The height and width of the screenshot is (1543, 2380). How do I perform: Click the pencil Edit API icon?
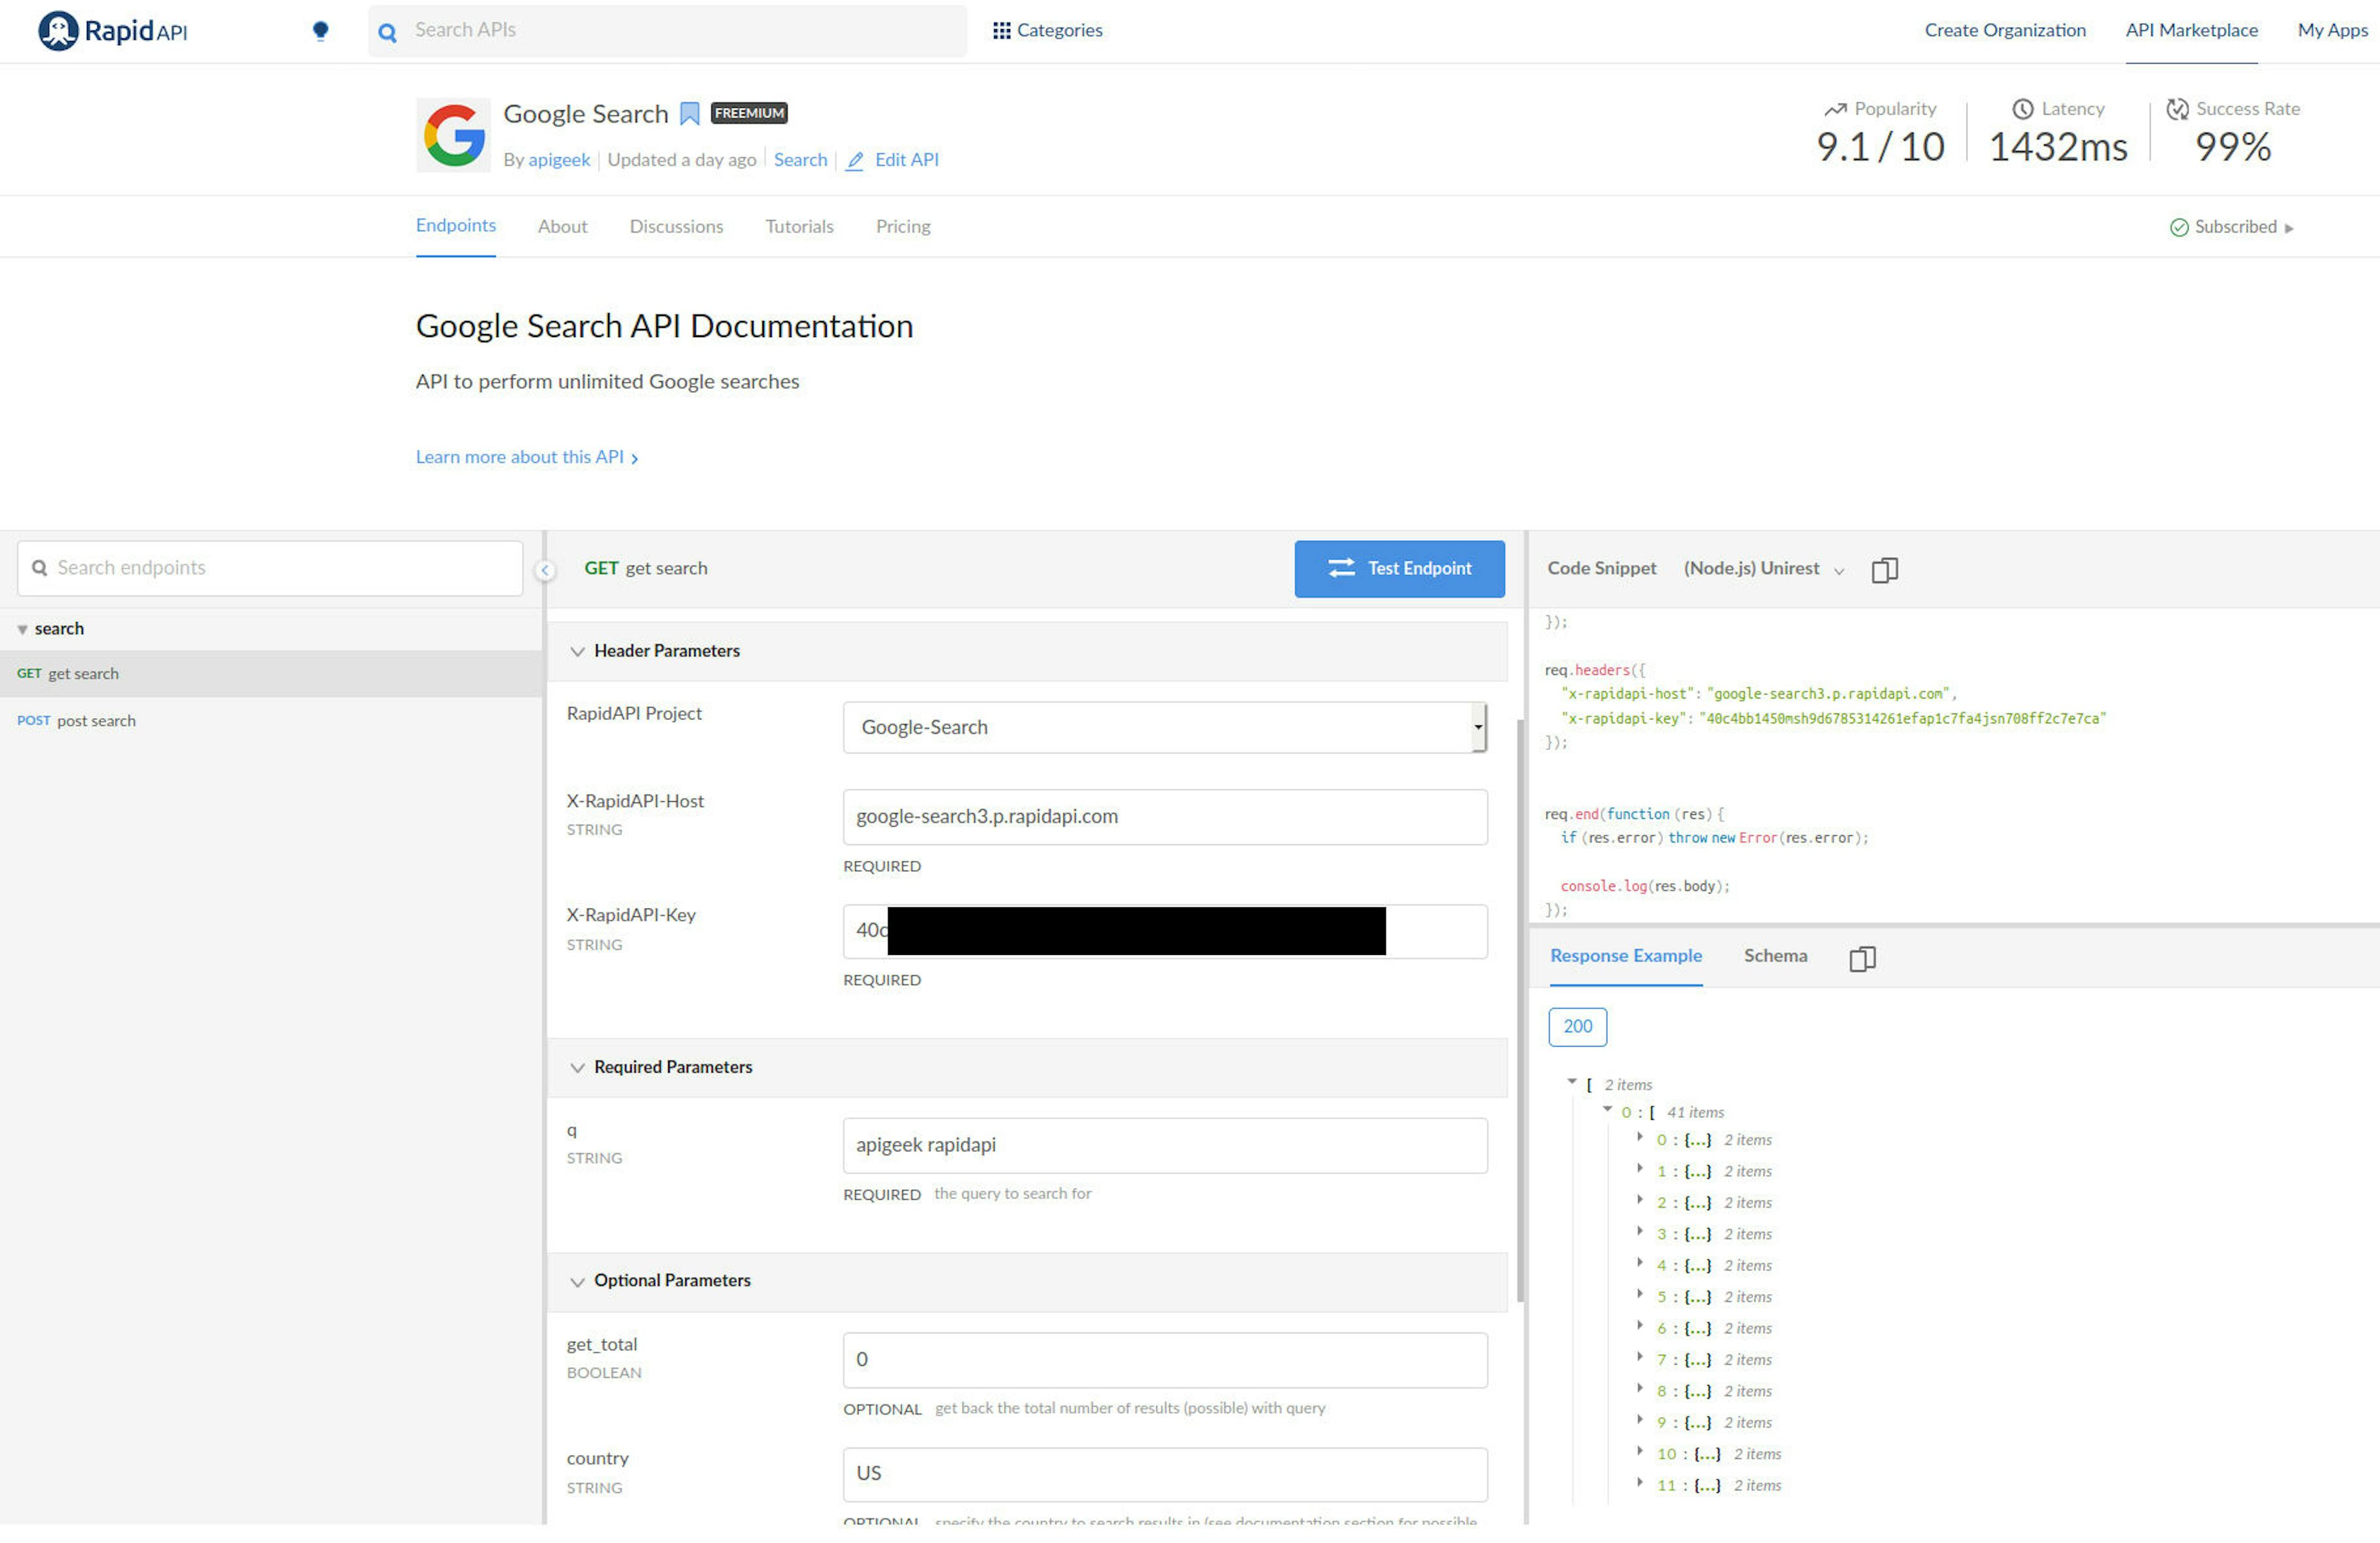(x=855, y=161)
